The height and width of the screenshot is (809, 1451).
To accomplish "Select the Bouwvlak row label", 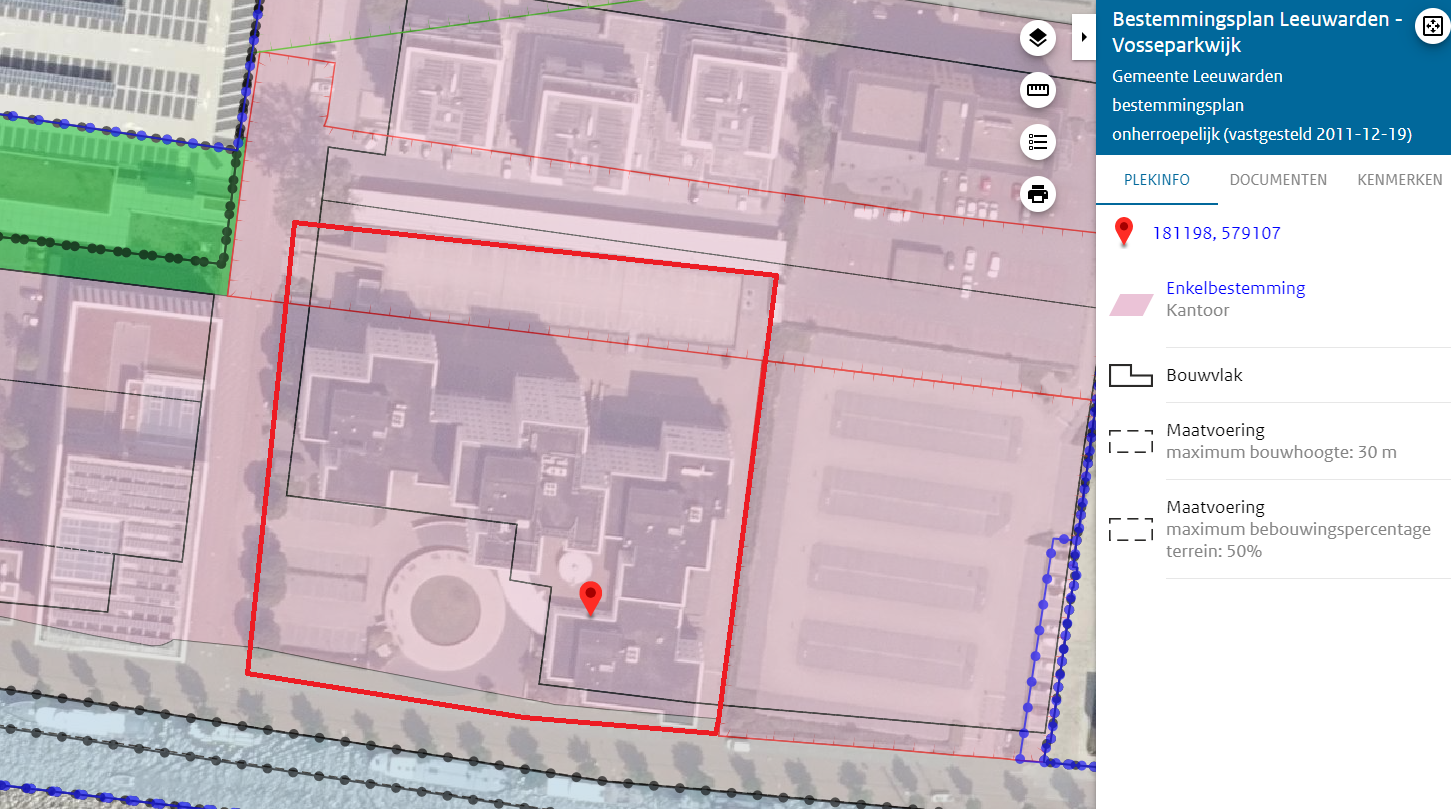I will (x=1204, y=376).
